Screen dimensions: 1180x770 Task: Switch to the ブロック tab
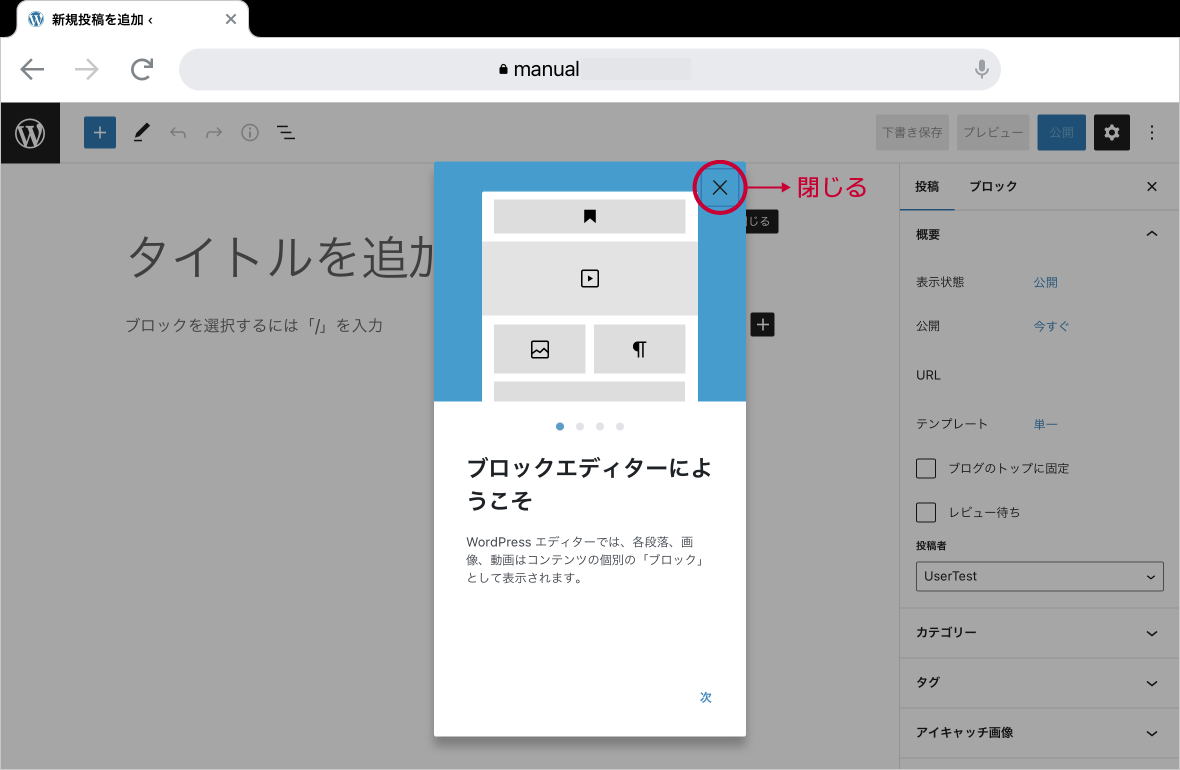click(992, 186)
